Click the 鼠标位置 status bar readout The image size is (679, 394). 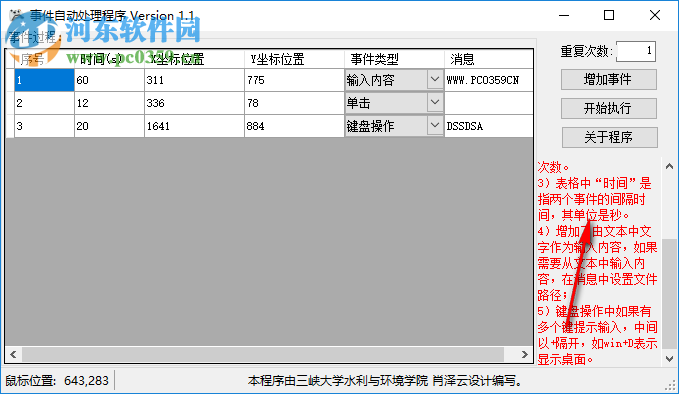(57, 381)
